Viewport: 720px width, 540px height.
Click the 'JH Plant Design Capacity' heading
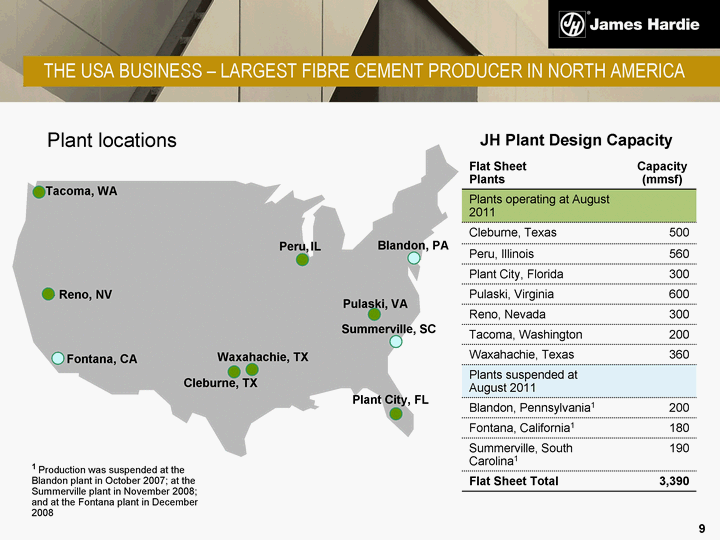click(576, 140)
